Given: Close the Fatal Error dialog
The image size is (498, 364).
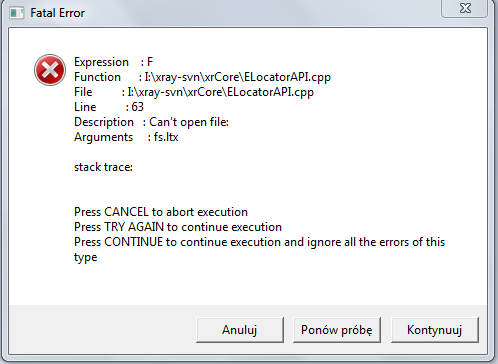Looking at the screenshot, I should (x=465, y=8).
